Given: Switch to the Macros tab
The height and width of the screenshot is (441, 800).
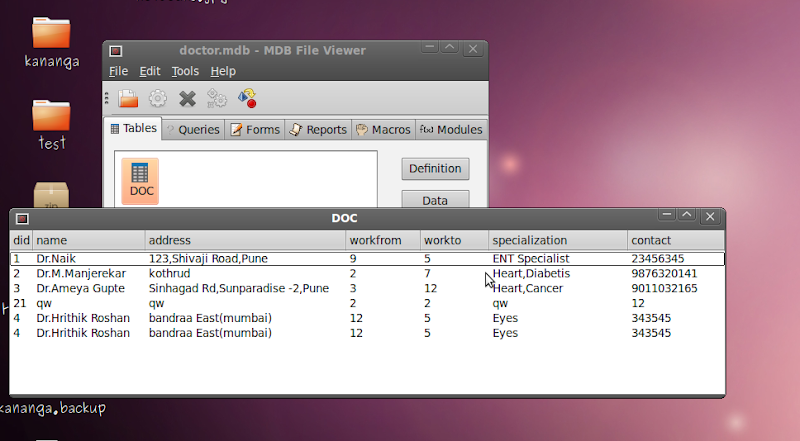Looking at the screenshot, I should (383, 130).
